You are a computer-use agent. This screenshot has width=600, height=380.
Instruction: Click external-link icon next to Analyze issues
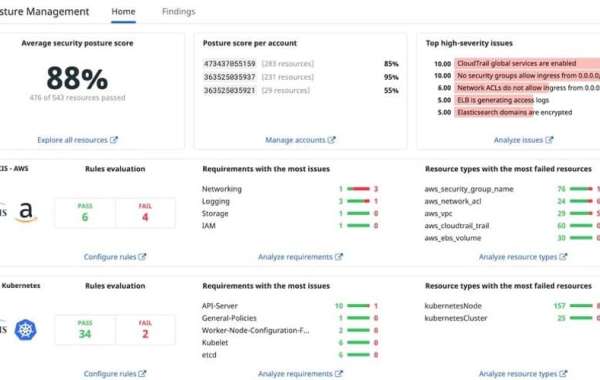coord(549,140)
